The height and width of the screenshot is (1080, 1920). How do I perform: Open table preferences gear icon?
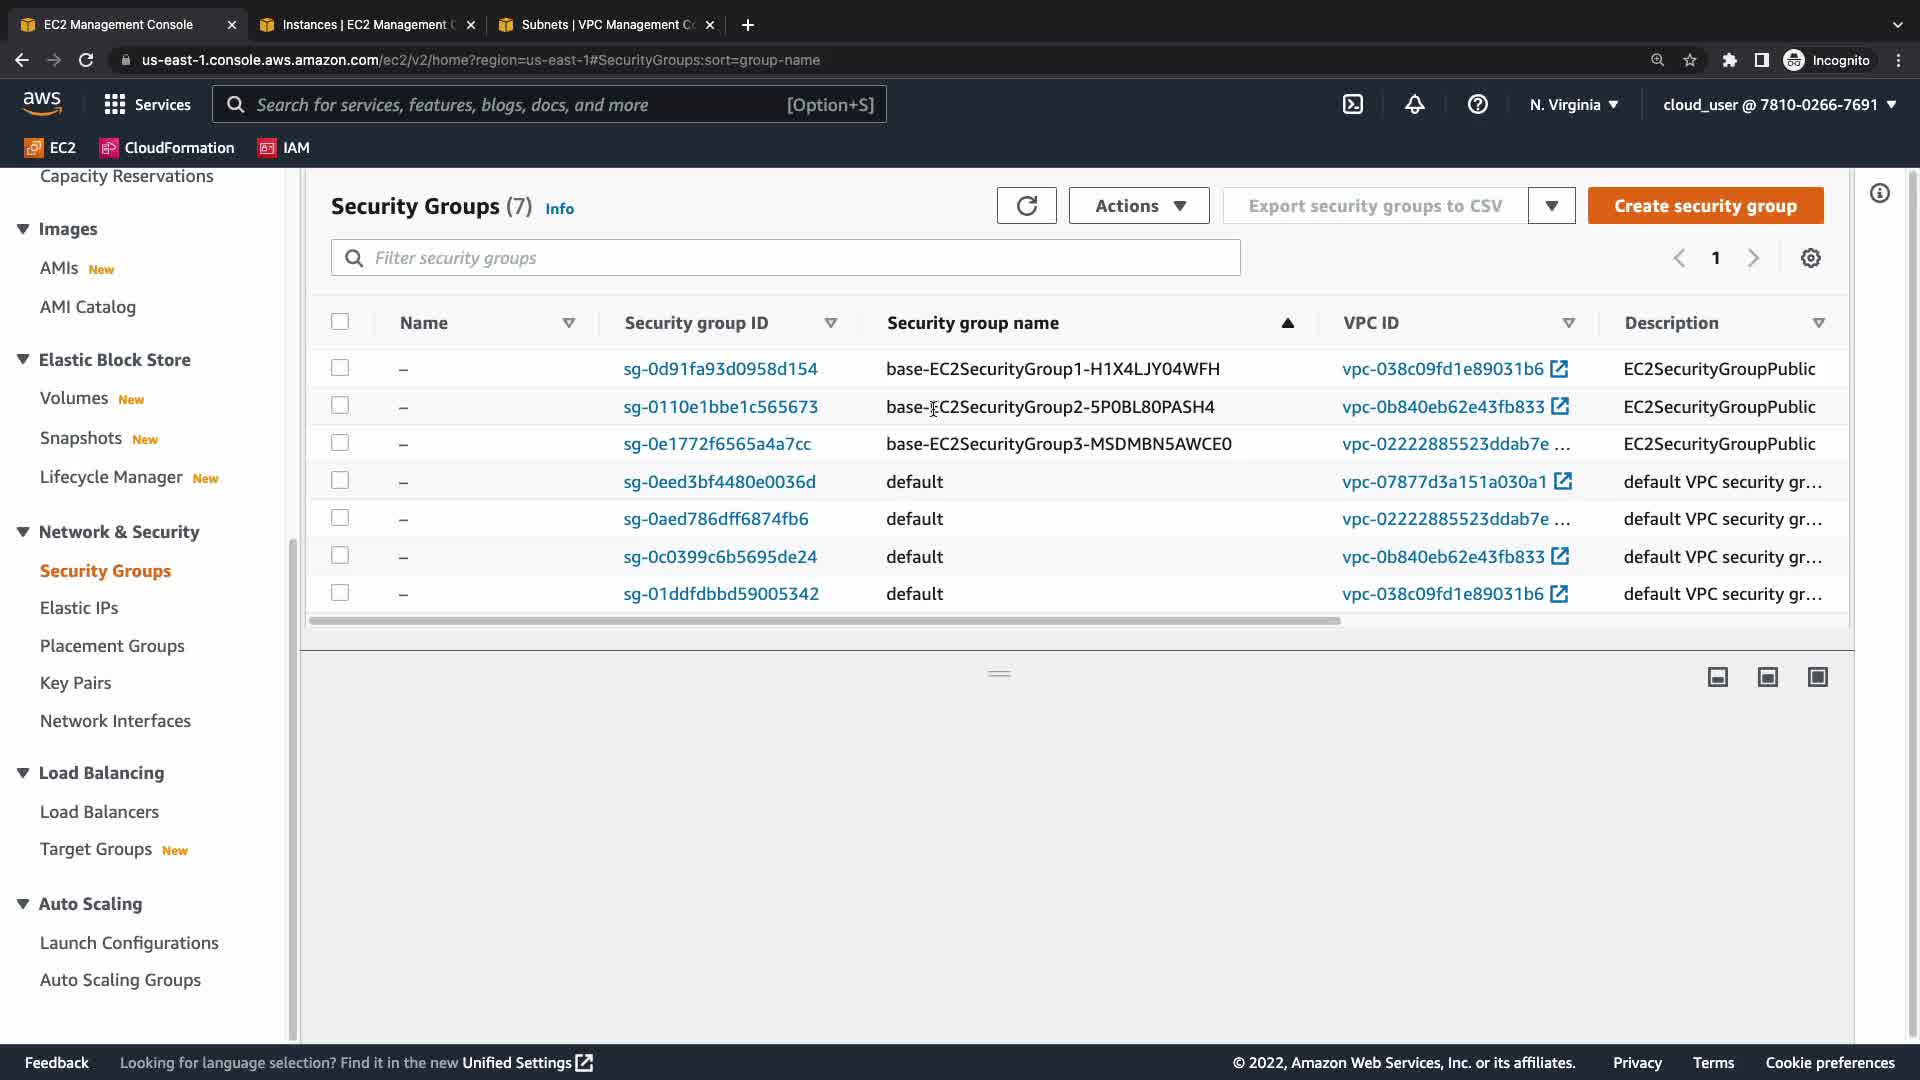coord(1810,258)
